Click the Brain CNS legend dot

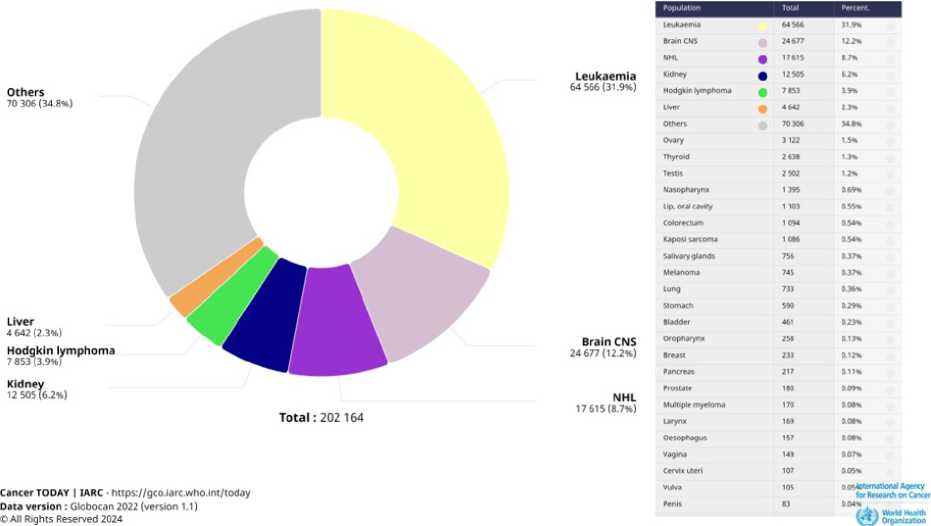762,41
